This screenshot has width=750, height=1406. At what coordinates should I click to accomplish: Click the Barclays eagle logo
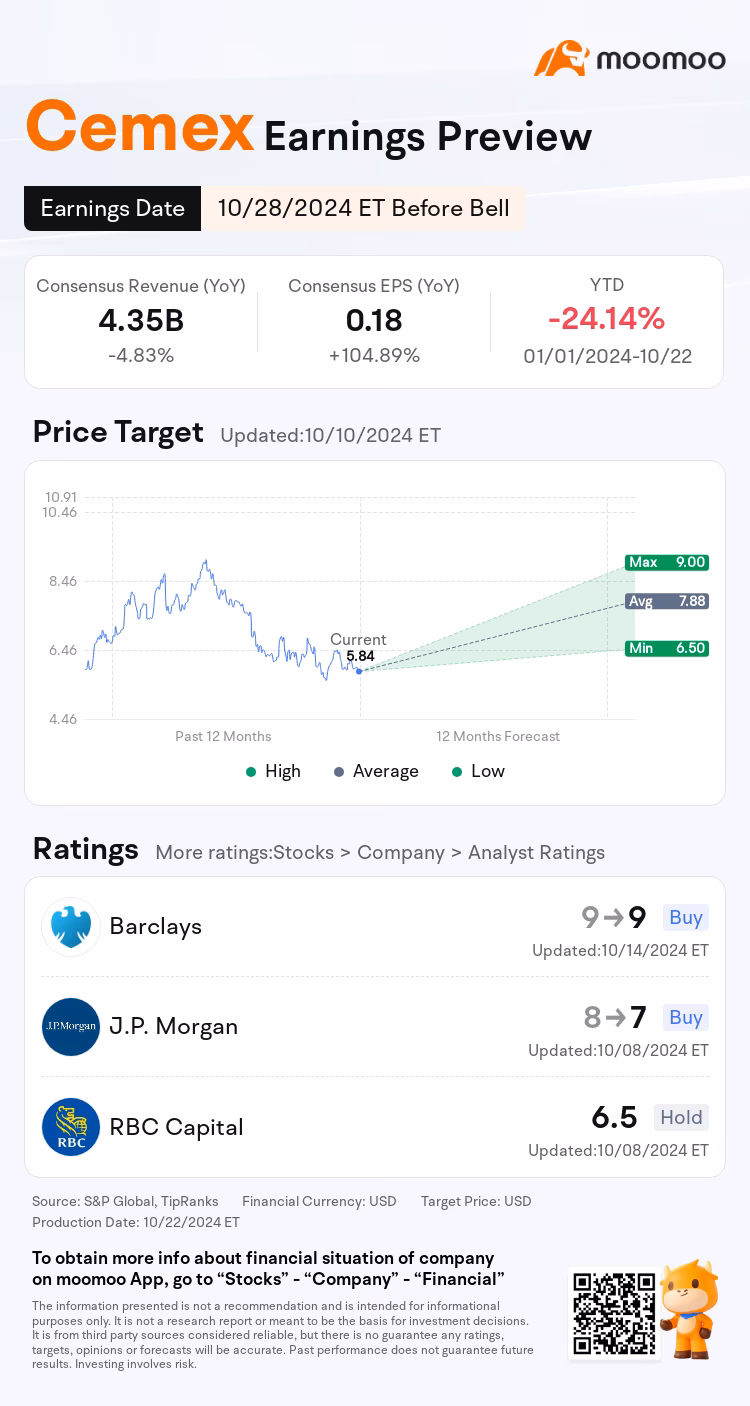click(71, 927)
